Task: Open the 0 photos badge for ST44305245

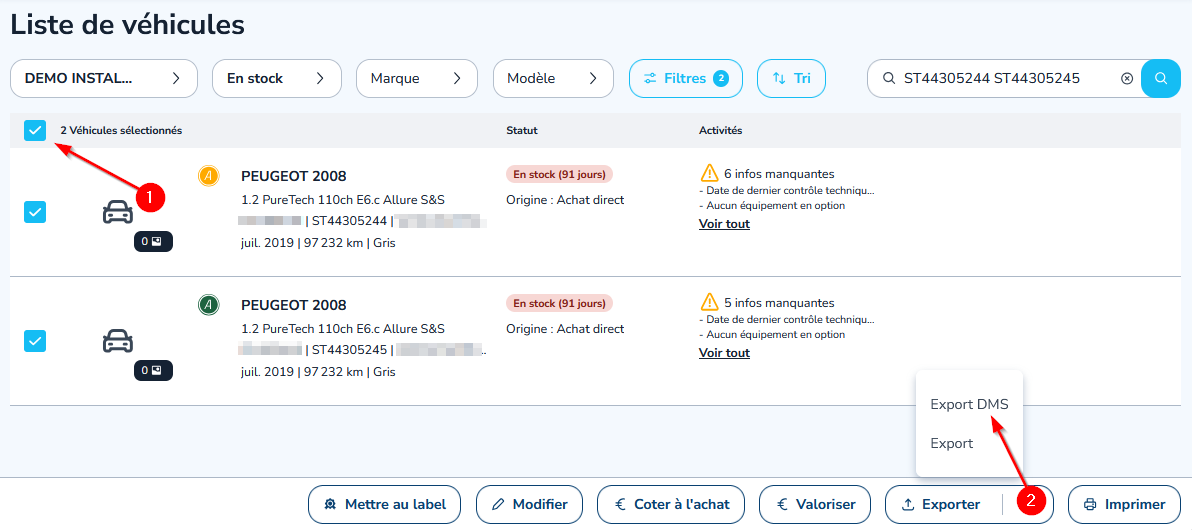Action: (153, 371)
